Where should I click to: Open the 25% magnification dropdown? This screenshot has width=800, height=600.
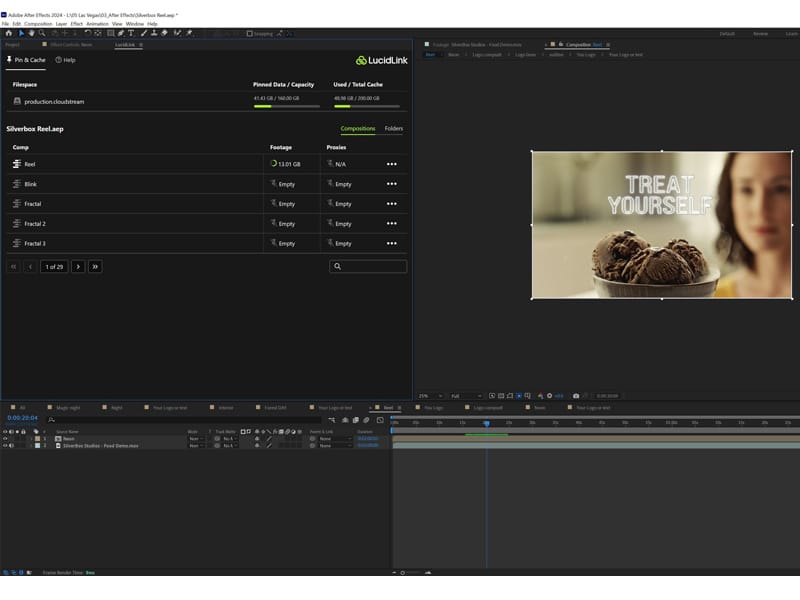coord(430,396)
